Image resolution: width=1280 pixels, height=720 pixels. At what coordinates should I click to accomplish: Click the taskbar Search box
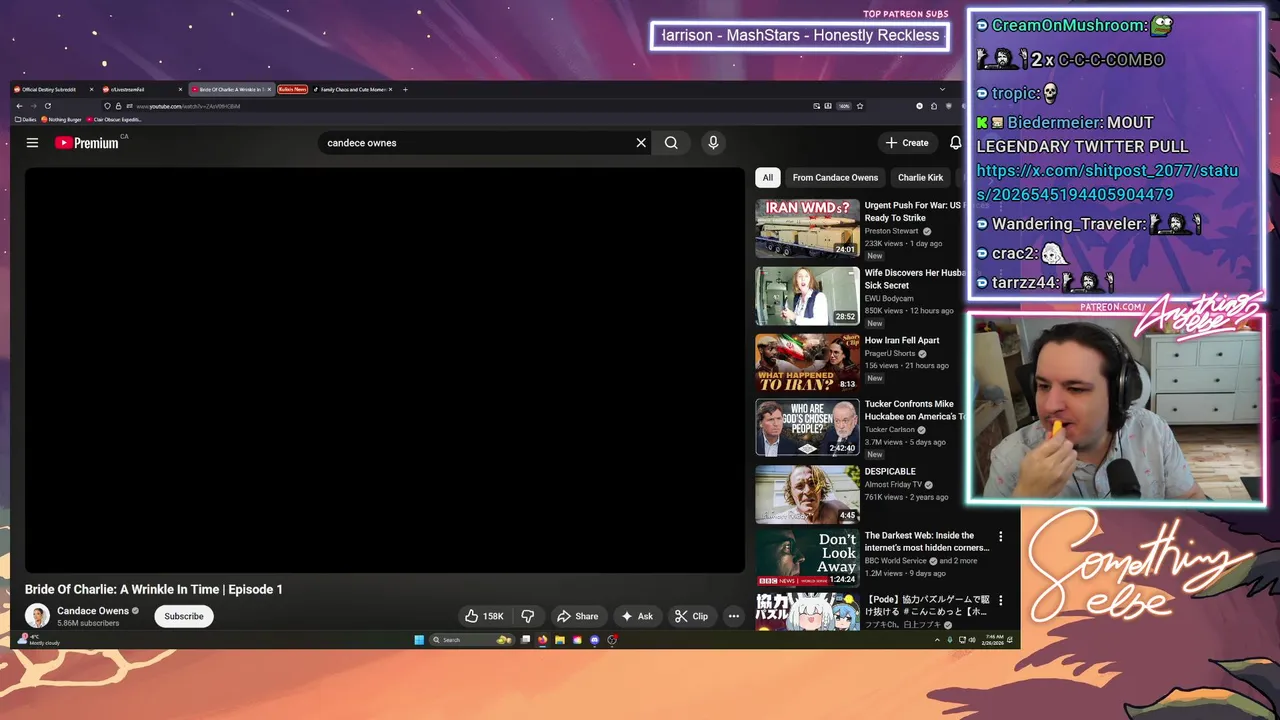[471, 640]
